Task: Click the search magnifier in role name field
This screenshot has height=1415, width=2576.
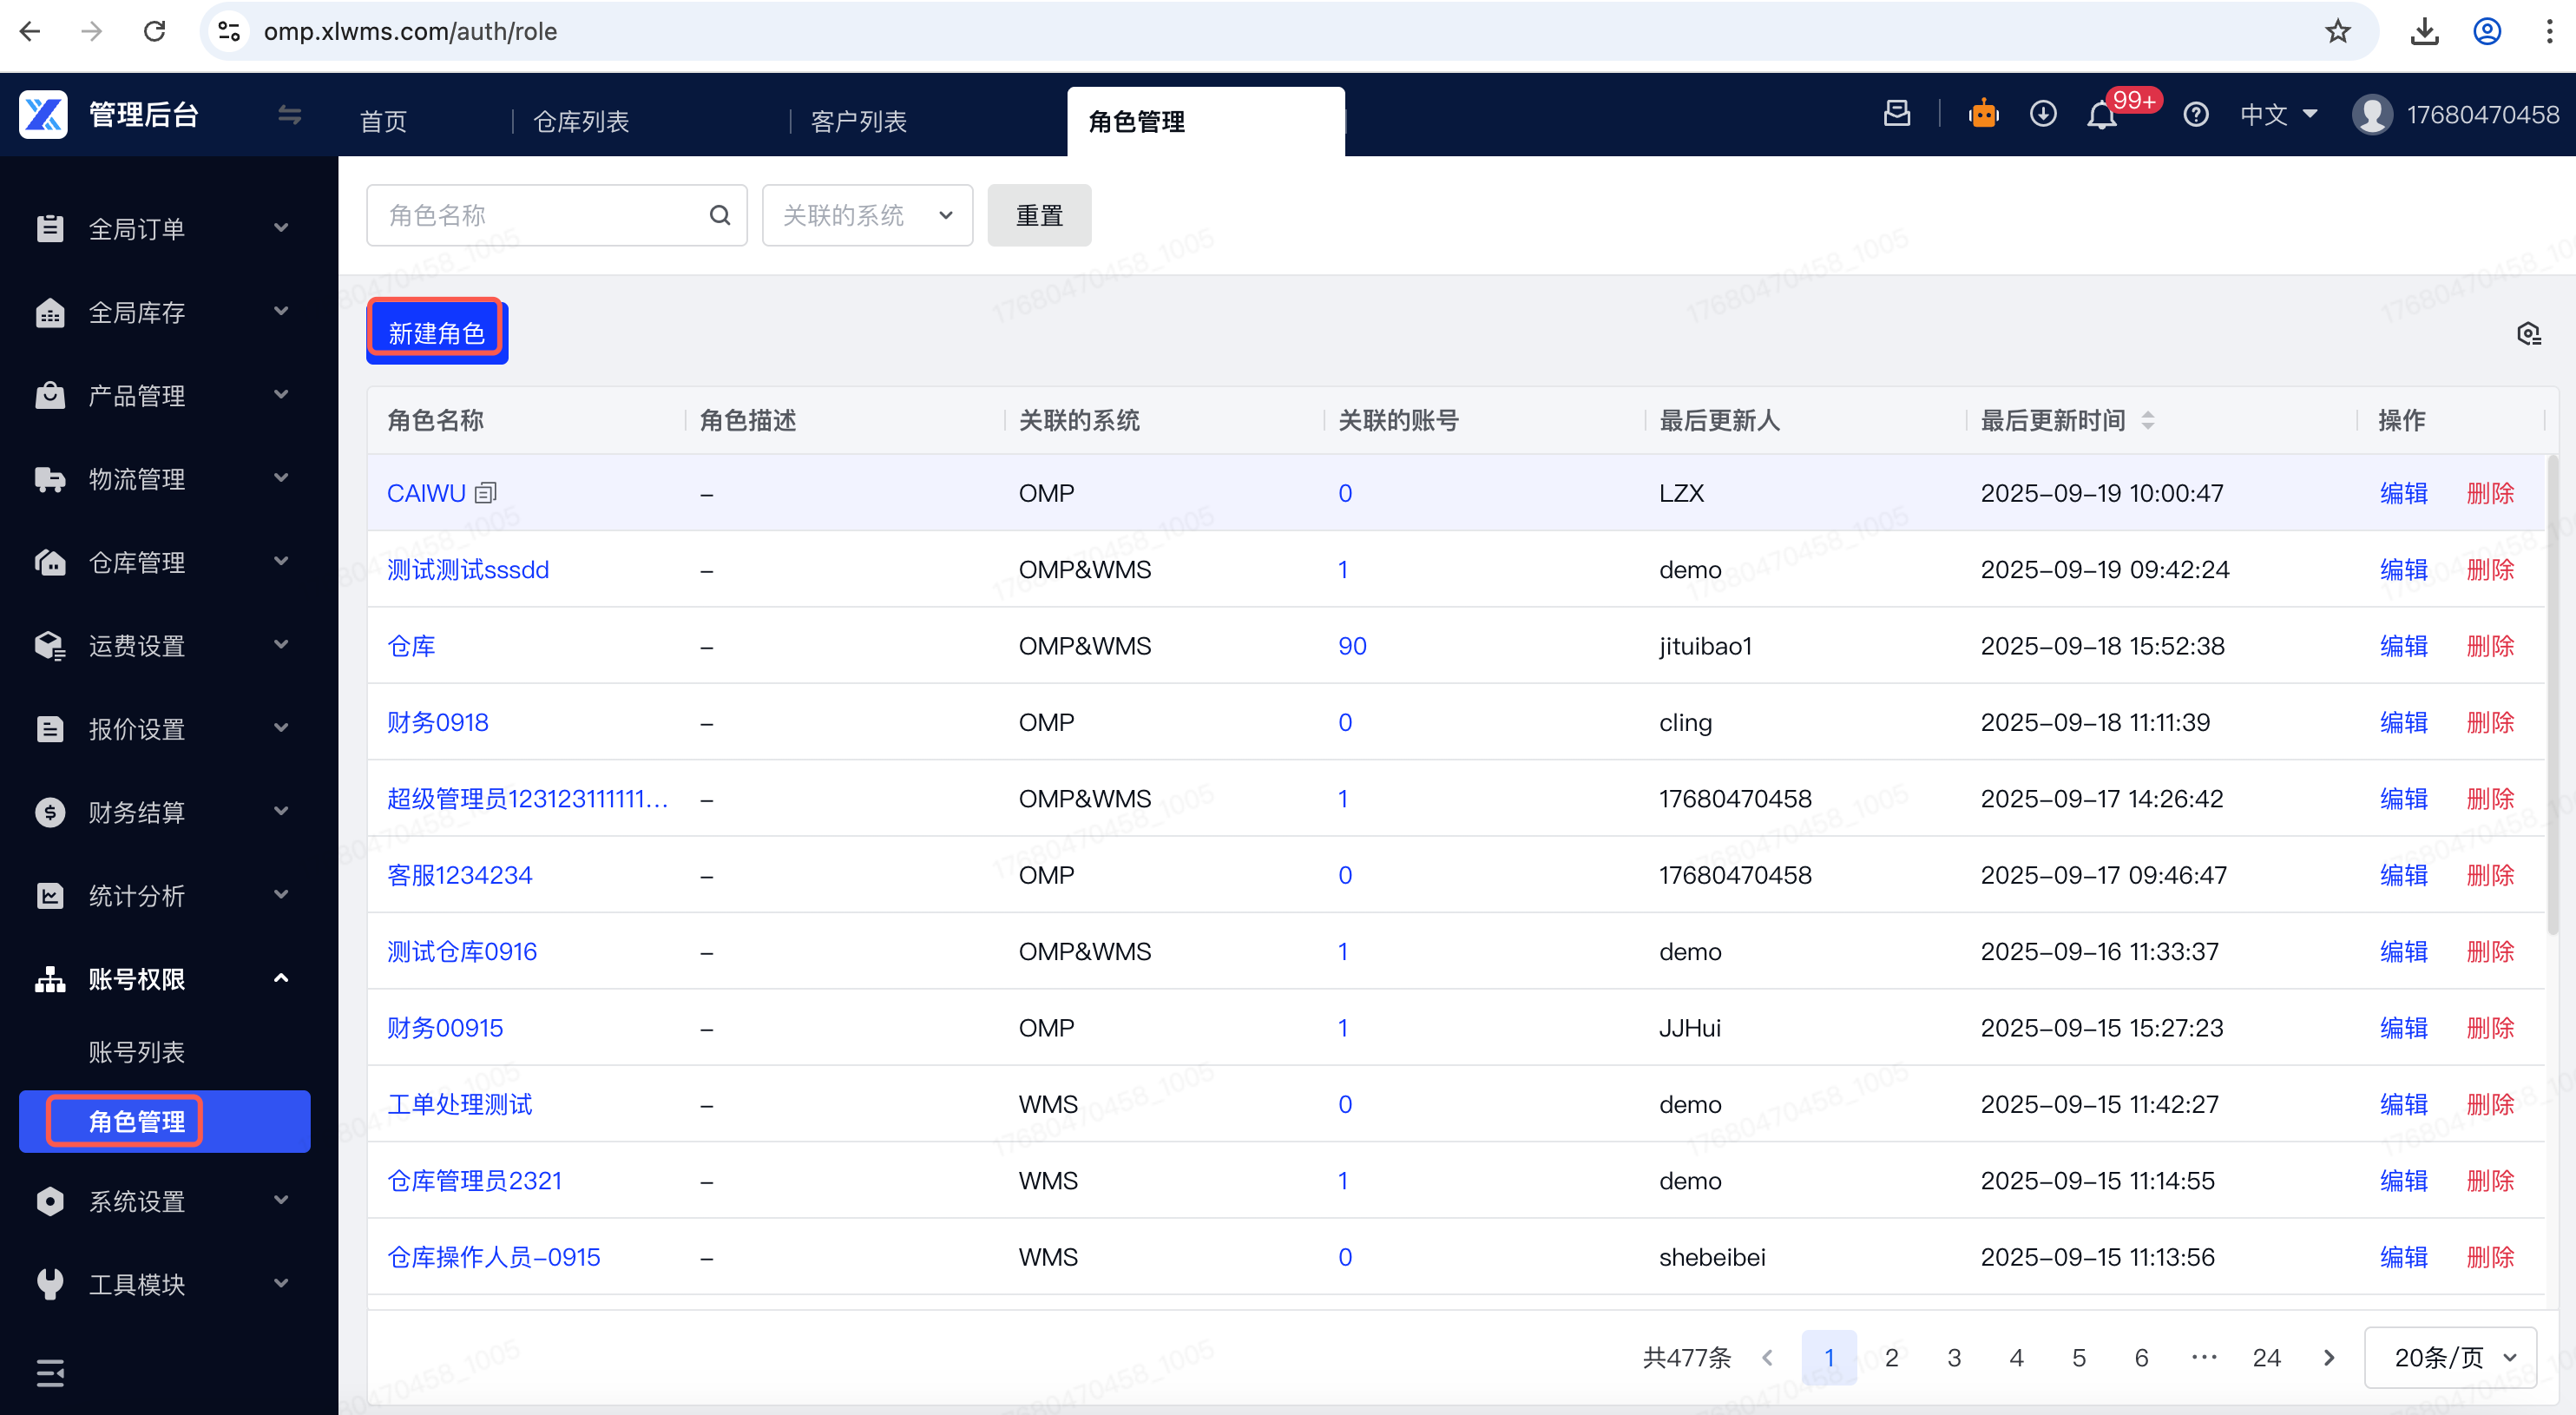Action: 719,215
